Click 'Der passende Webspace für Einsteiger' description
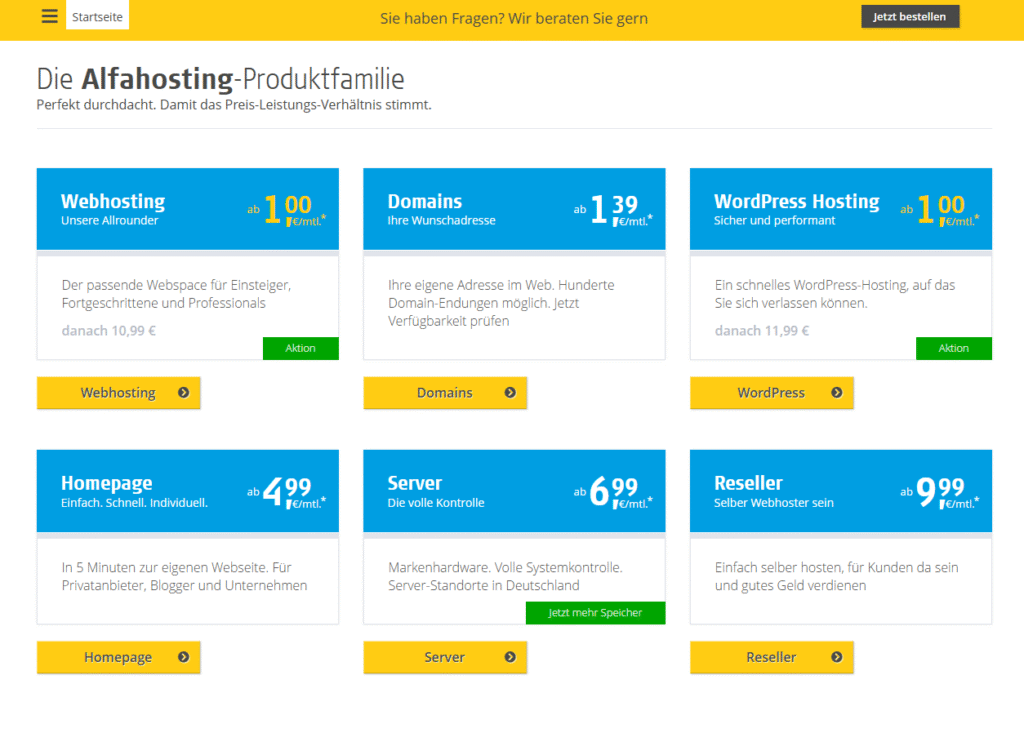Viewport: 1024px width, 742px height. click(x=176, y=294)
